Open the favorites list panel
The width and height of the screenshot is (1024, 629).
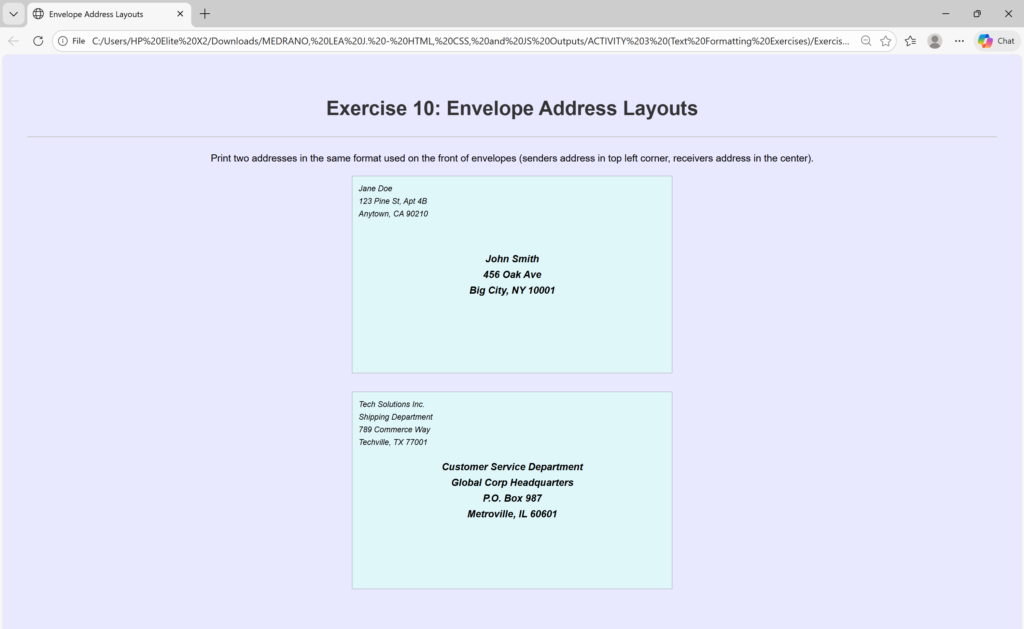coord(910,41)
